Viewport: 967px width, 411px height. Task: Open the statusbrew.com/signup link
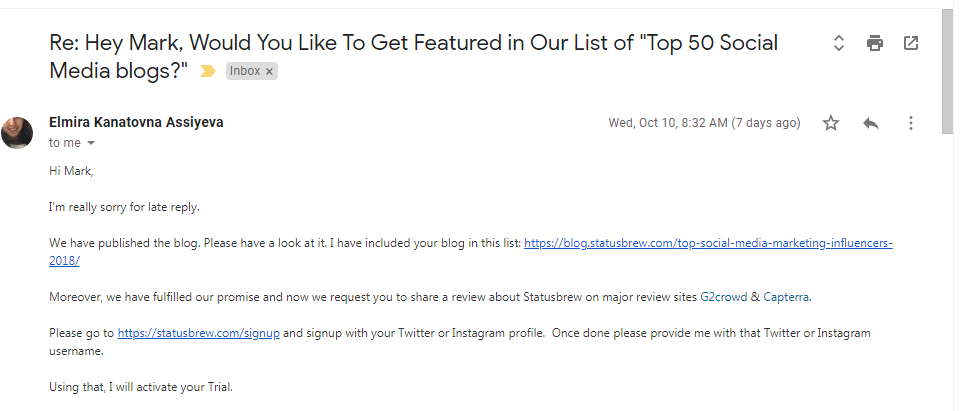pos(198,332)
